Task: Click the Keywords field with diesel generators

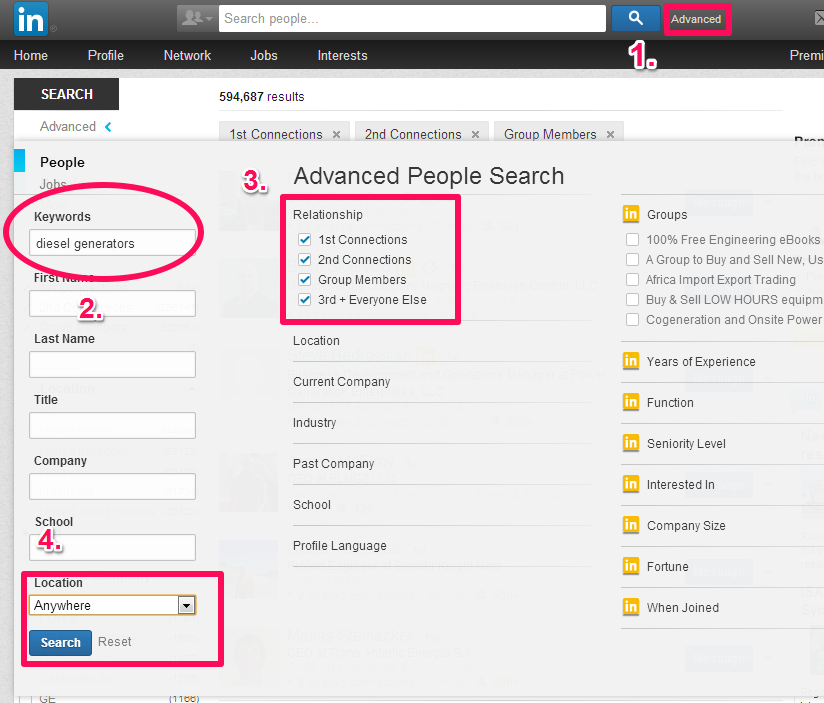Action: pyautogui.click(x=112, y=243)
